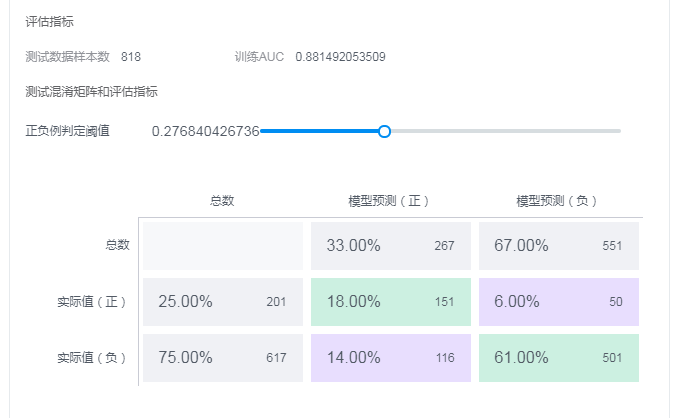
Task: Click predicted negative total cell 67.00% 551
Action: pos(559,246)
